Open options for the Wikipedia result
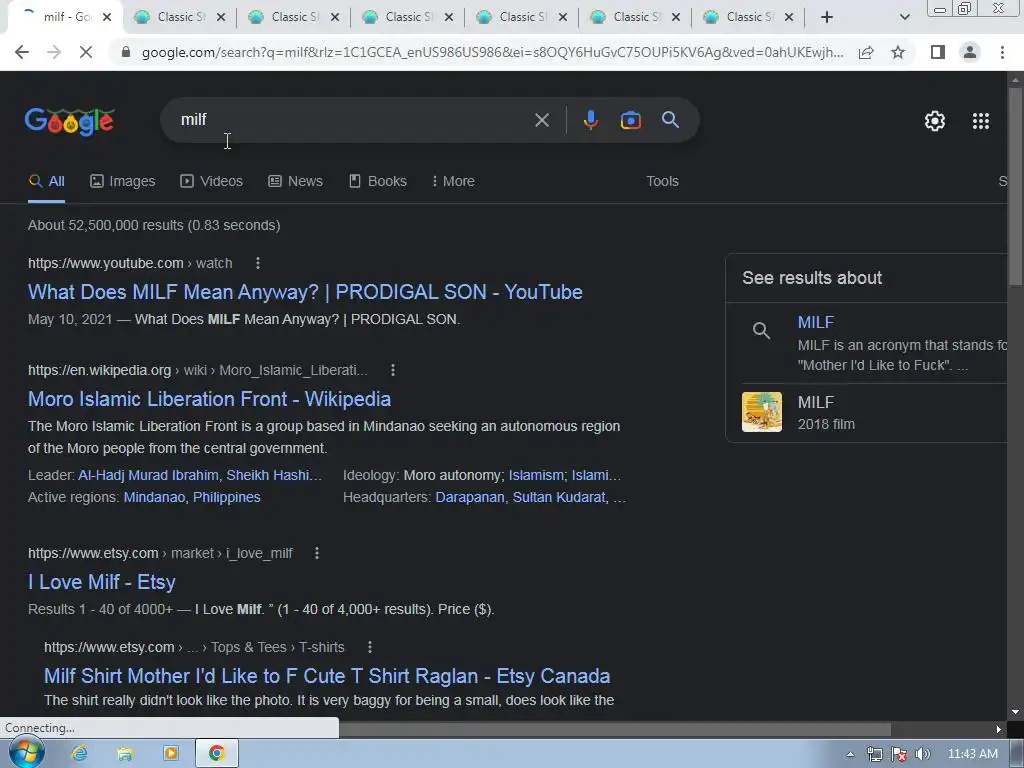 (x=392, y=370)
